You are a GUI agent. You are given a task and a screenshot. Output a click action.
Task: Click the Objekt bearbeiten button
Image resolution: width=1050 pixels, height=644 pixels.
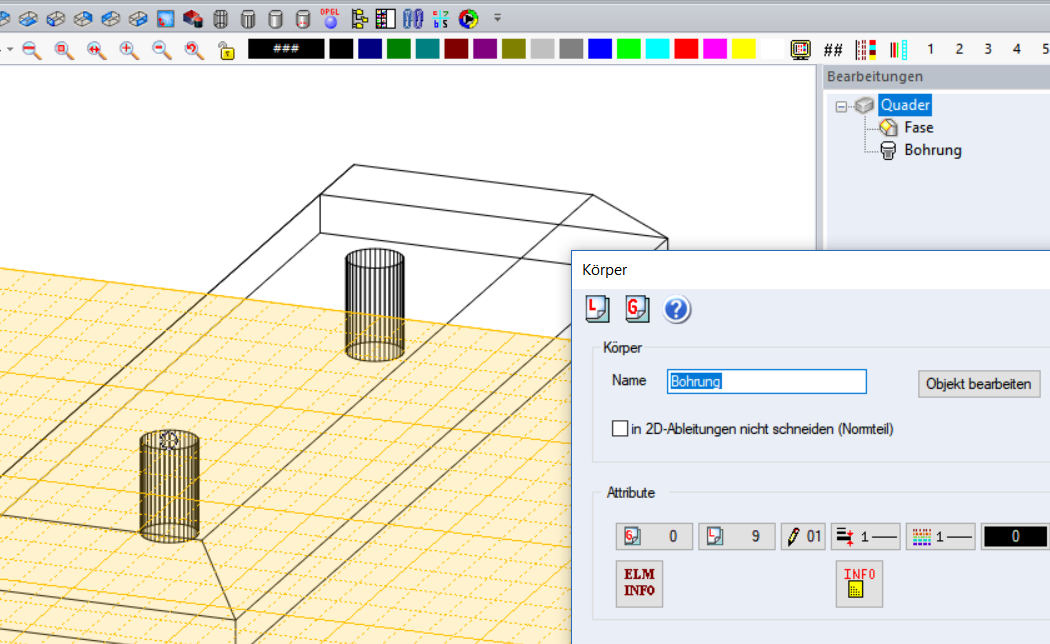(x=978, y=384)
